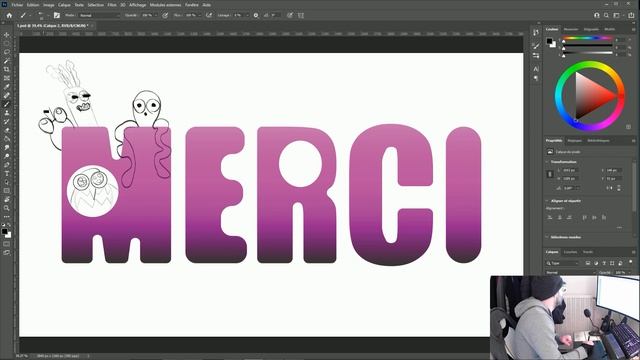Select the Zoom tool

click(x=7, y=208)
